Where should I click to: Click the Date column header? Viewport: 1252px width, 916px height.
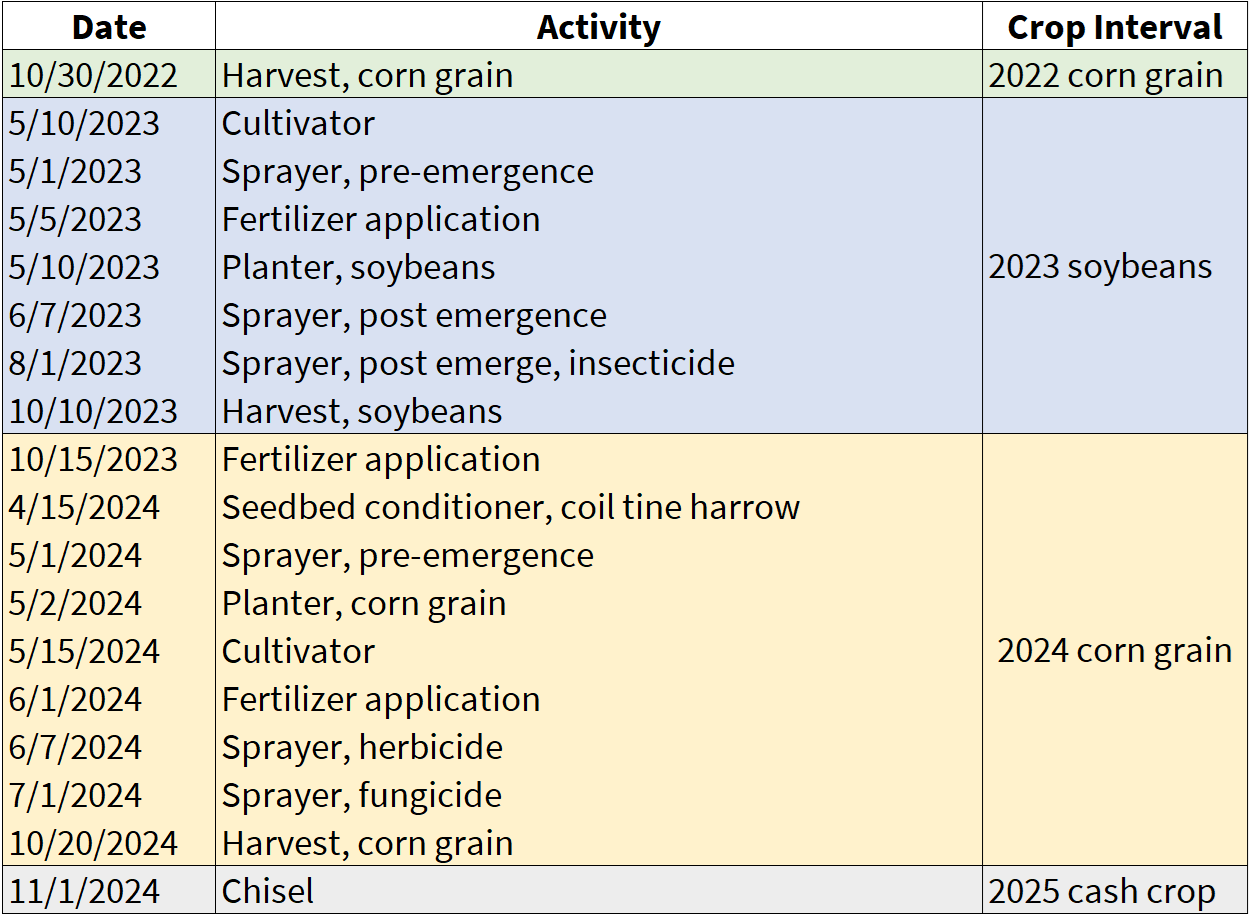coord(109,27)
